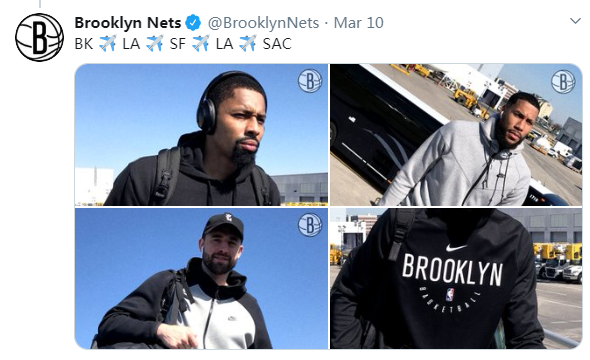Click the SAC text in the tweet
590x360 pixels.
point(277,44)
